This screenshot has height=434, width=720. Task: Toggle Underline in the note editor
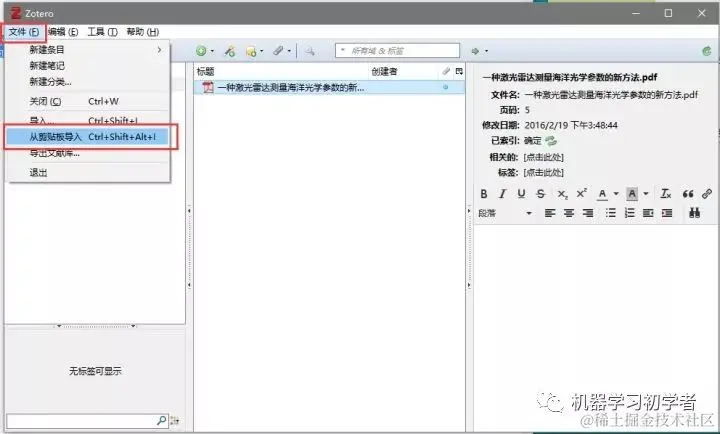pyautogui.click(x=521, y=194)
